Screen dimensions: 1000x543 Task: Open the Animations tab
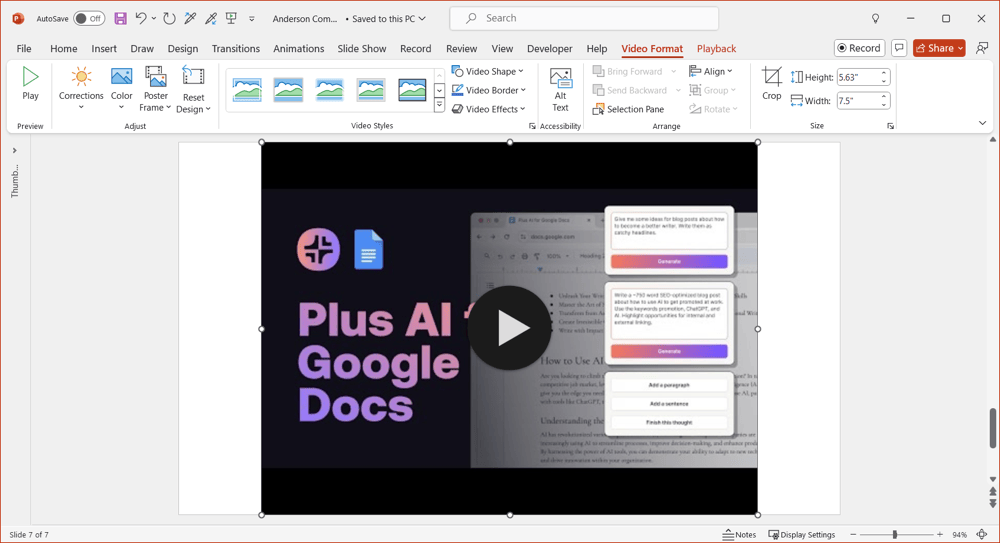coord(298,48)
